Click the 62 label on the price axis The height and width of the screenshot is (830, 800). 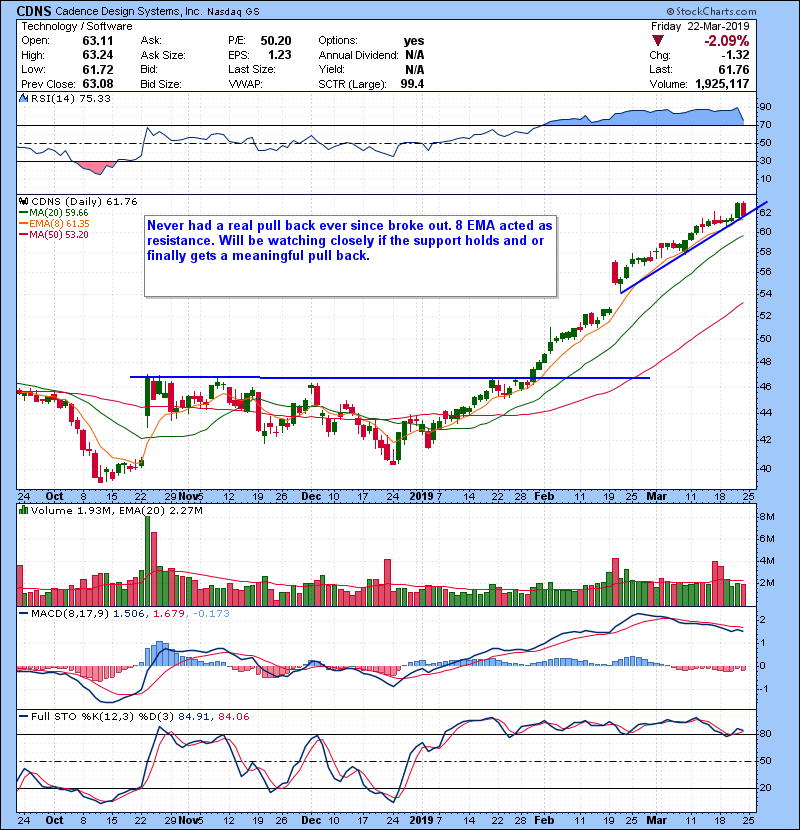coord(765,213)
